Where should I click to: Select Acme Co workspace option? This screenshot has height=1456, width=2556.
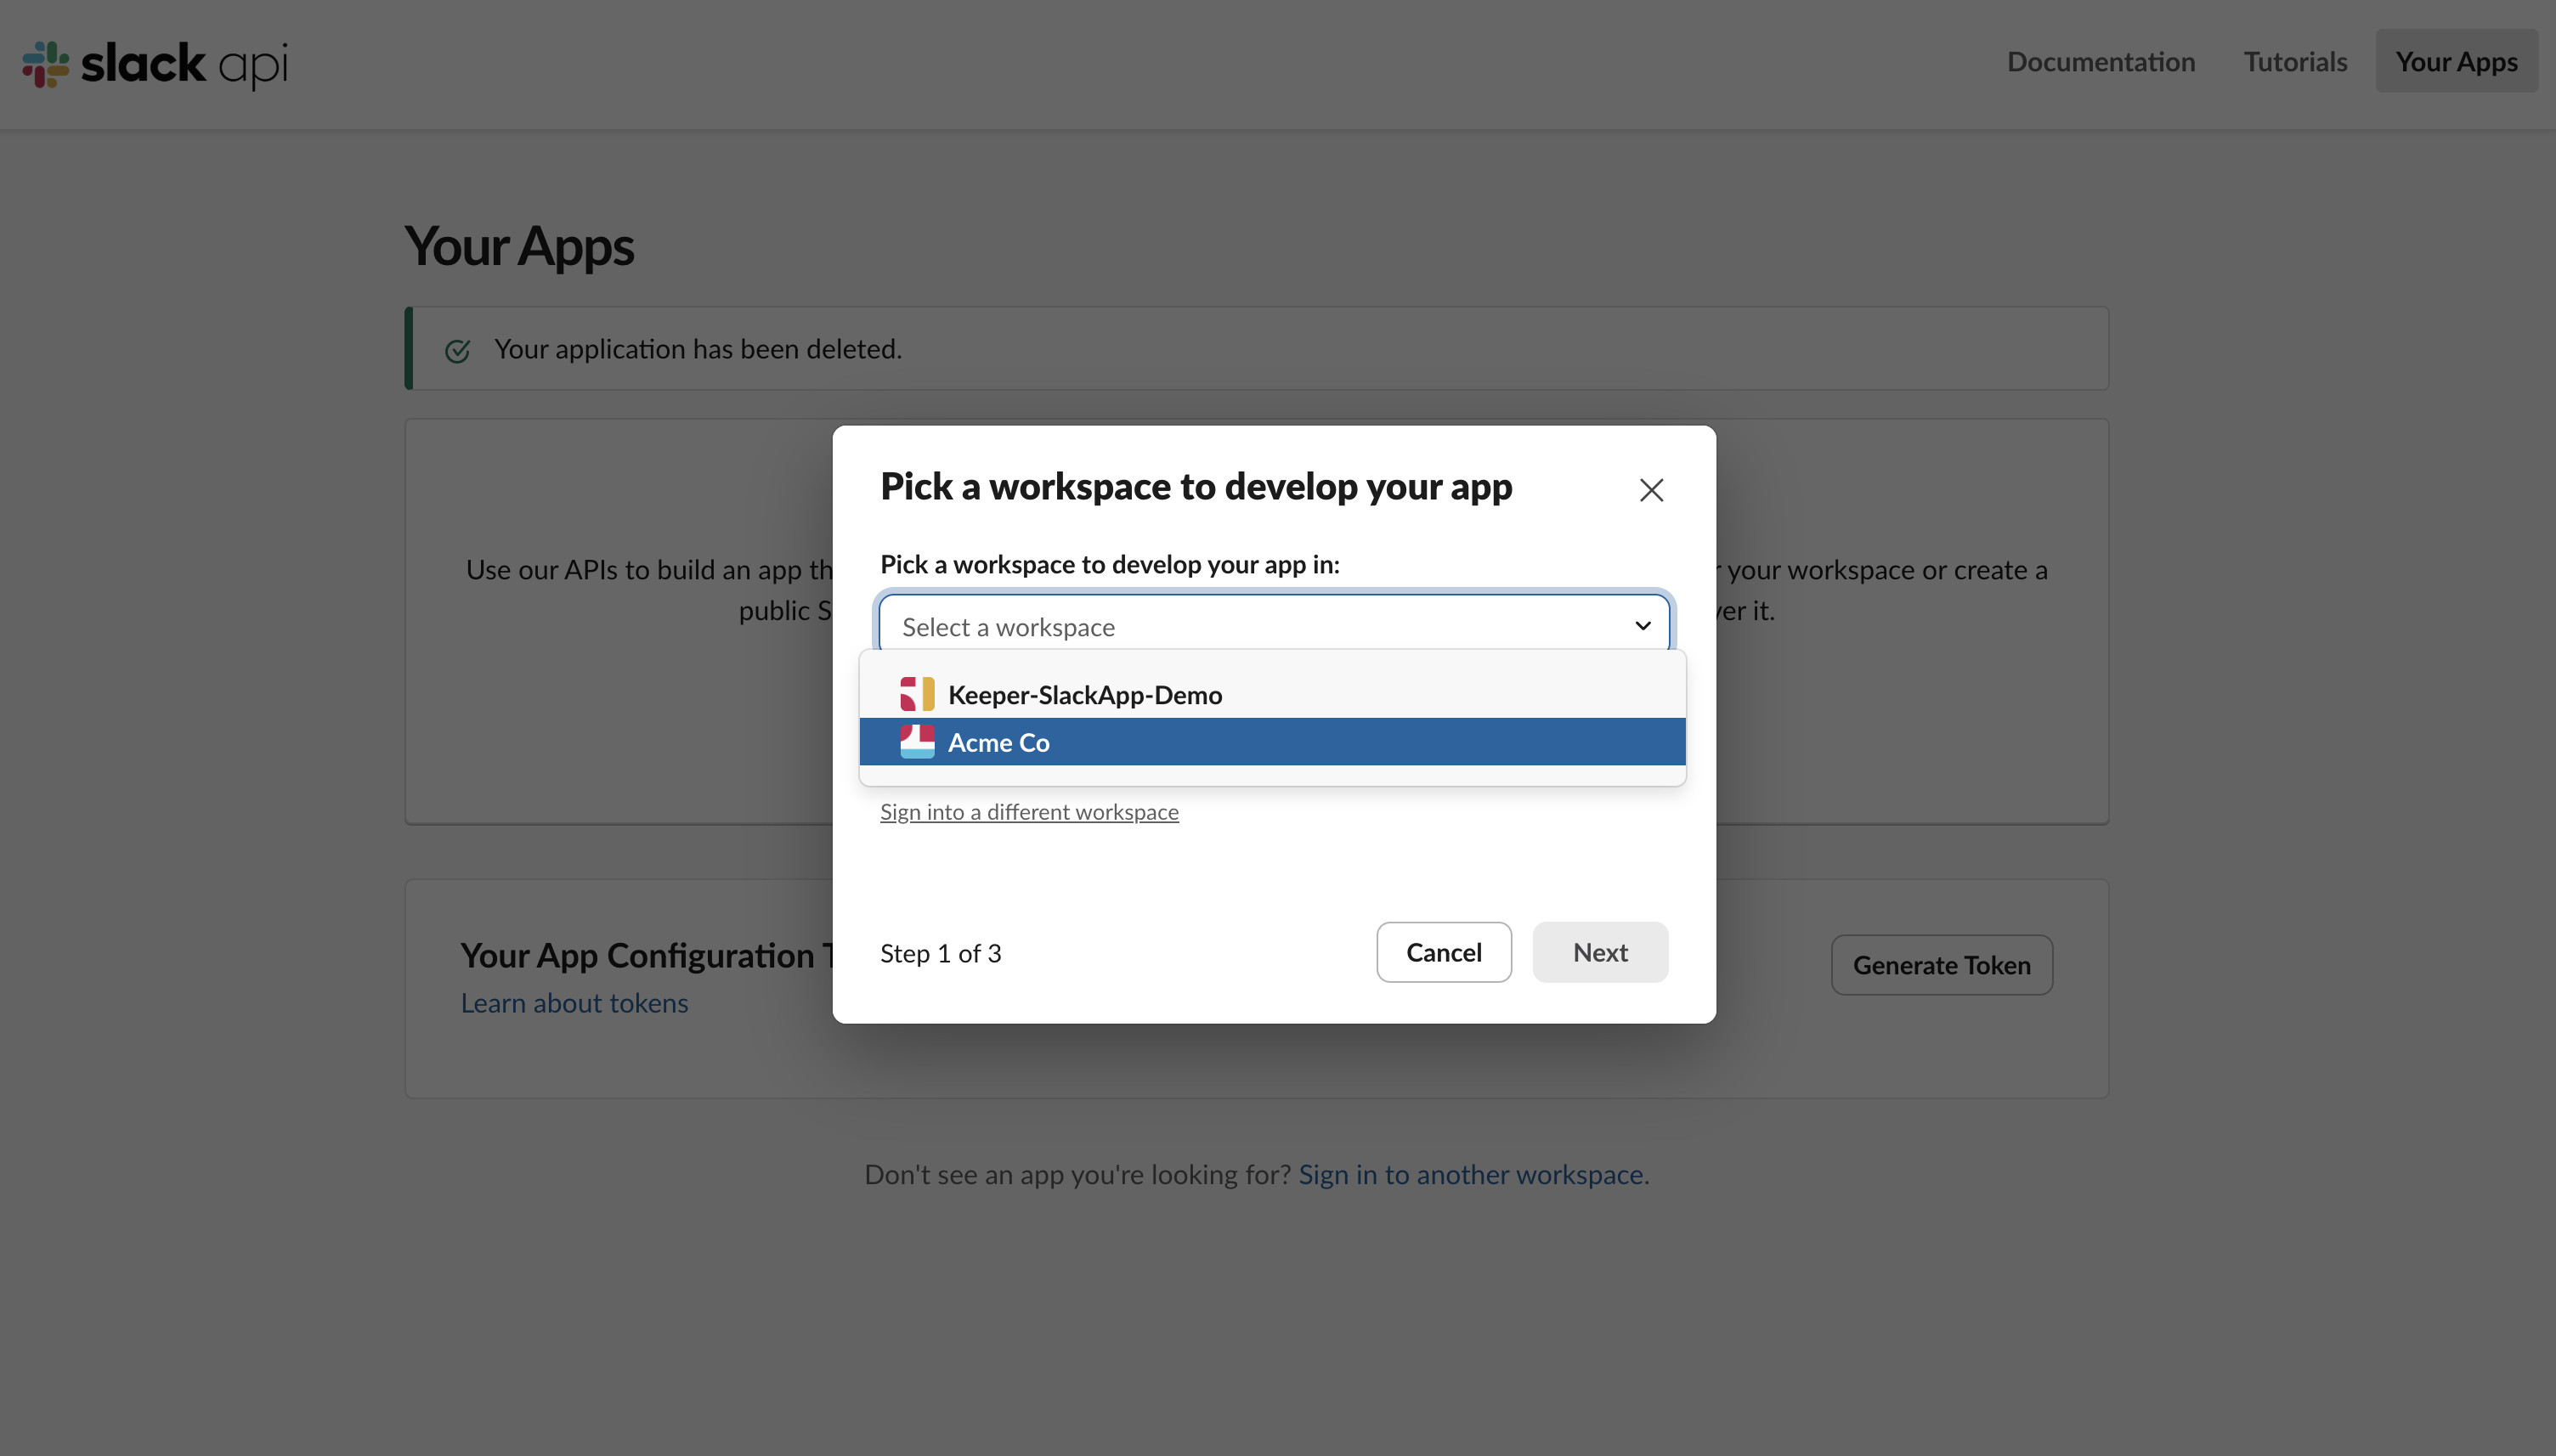tap(998, 742)
